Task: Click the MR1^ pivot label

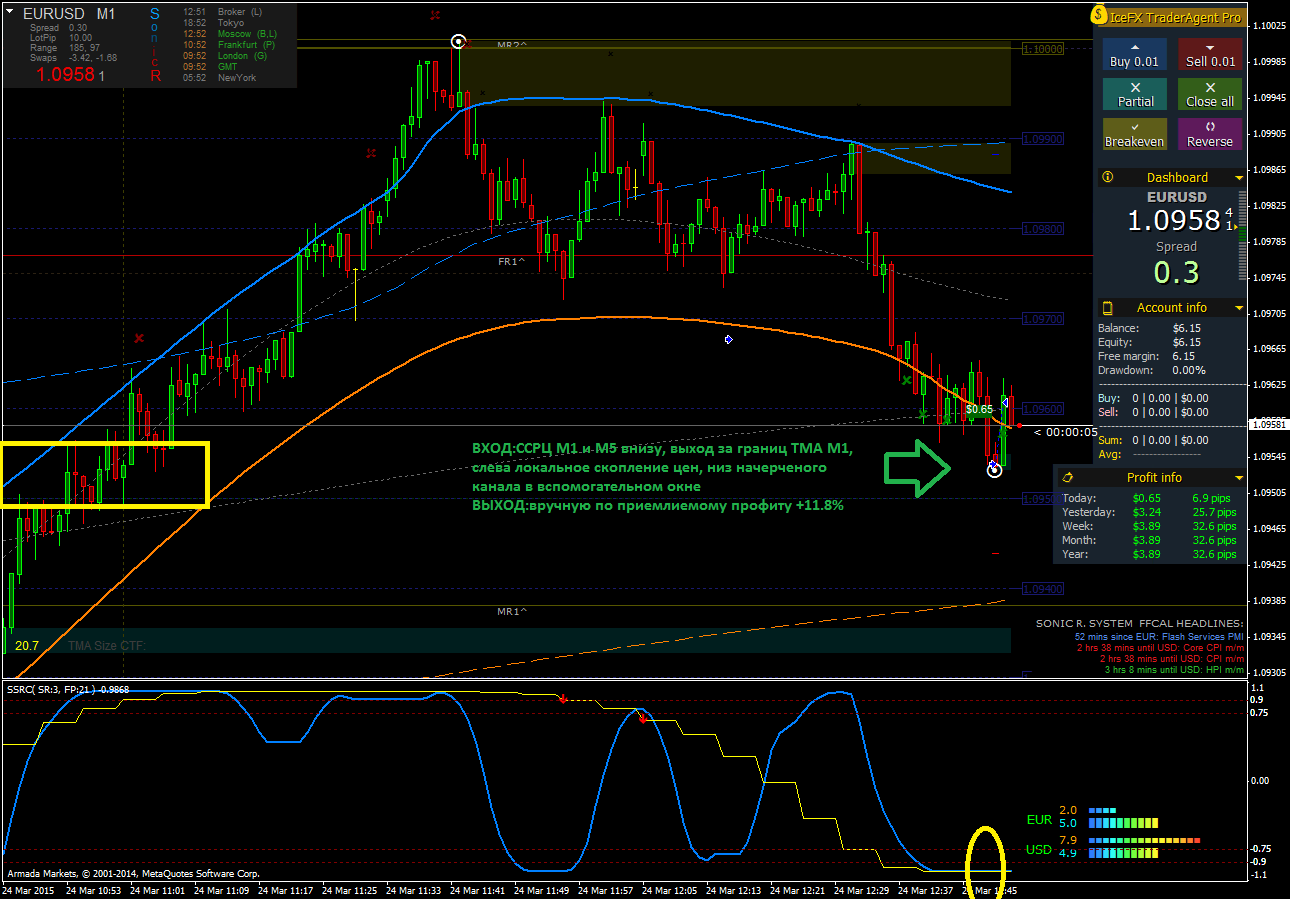Action: [512, 611]
